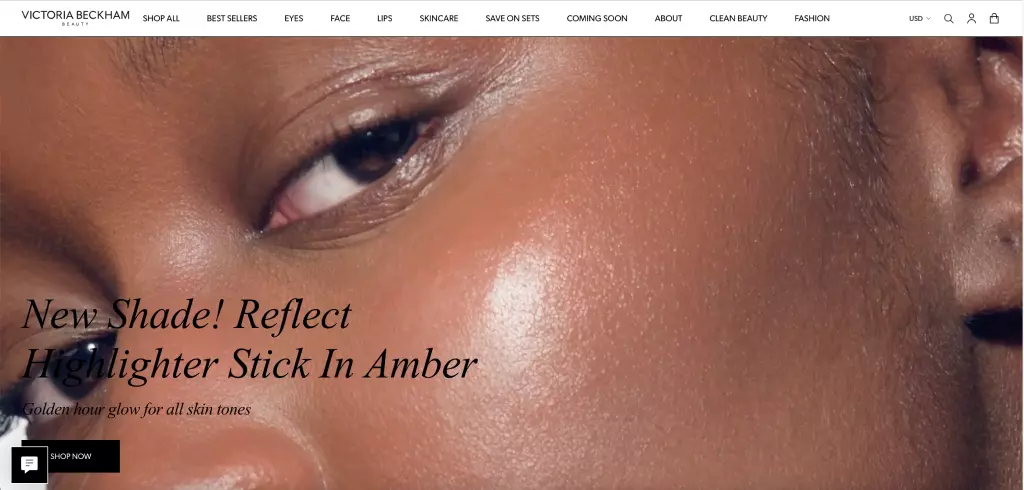Go to the Eyes category
The image size is (1024, 490).
click(x=294, y=19)
